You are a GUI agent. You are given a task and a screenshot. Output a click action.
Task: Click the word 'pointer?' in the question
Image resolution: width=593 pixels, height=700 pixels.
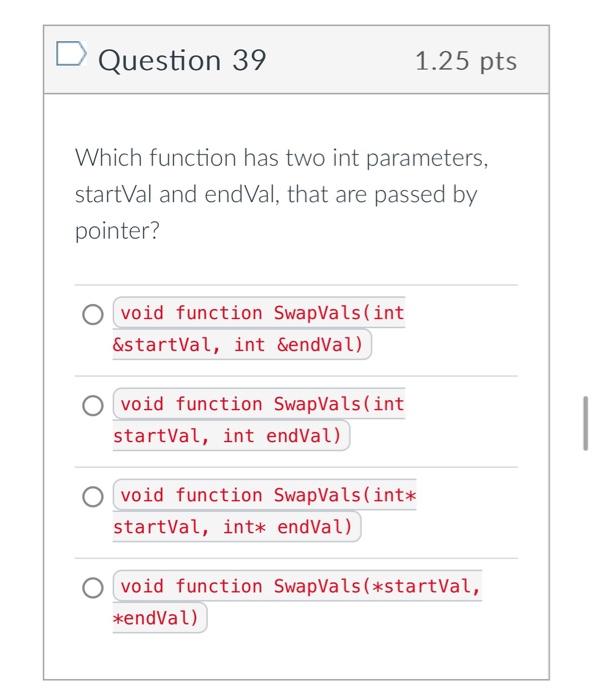[x=117, y=231]
